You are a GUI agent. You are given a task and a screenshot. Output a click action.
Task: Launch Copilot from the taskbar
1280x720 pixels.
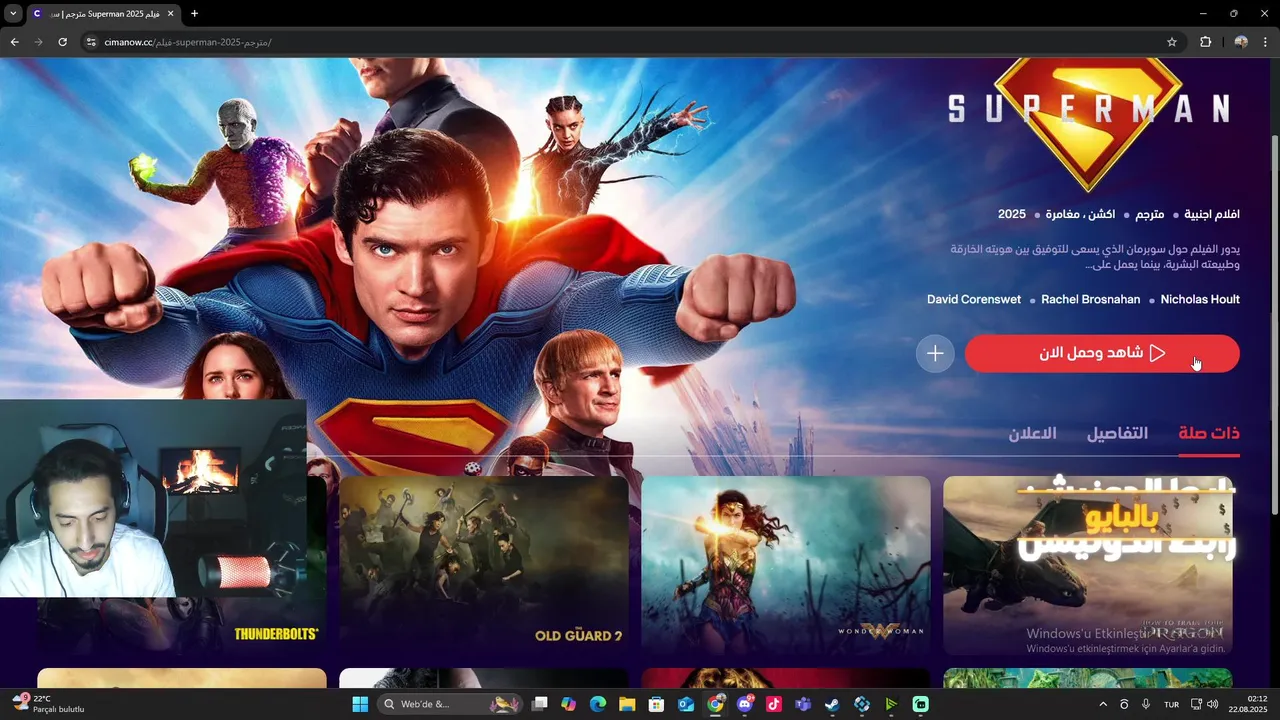(x=568, y=704)
